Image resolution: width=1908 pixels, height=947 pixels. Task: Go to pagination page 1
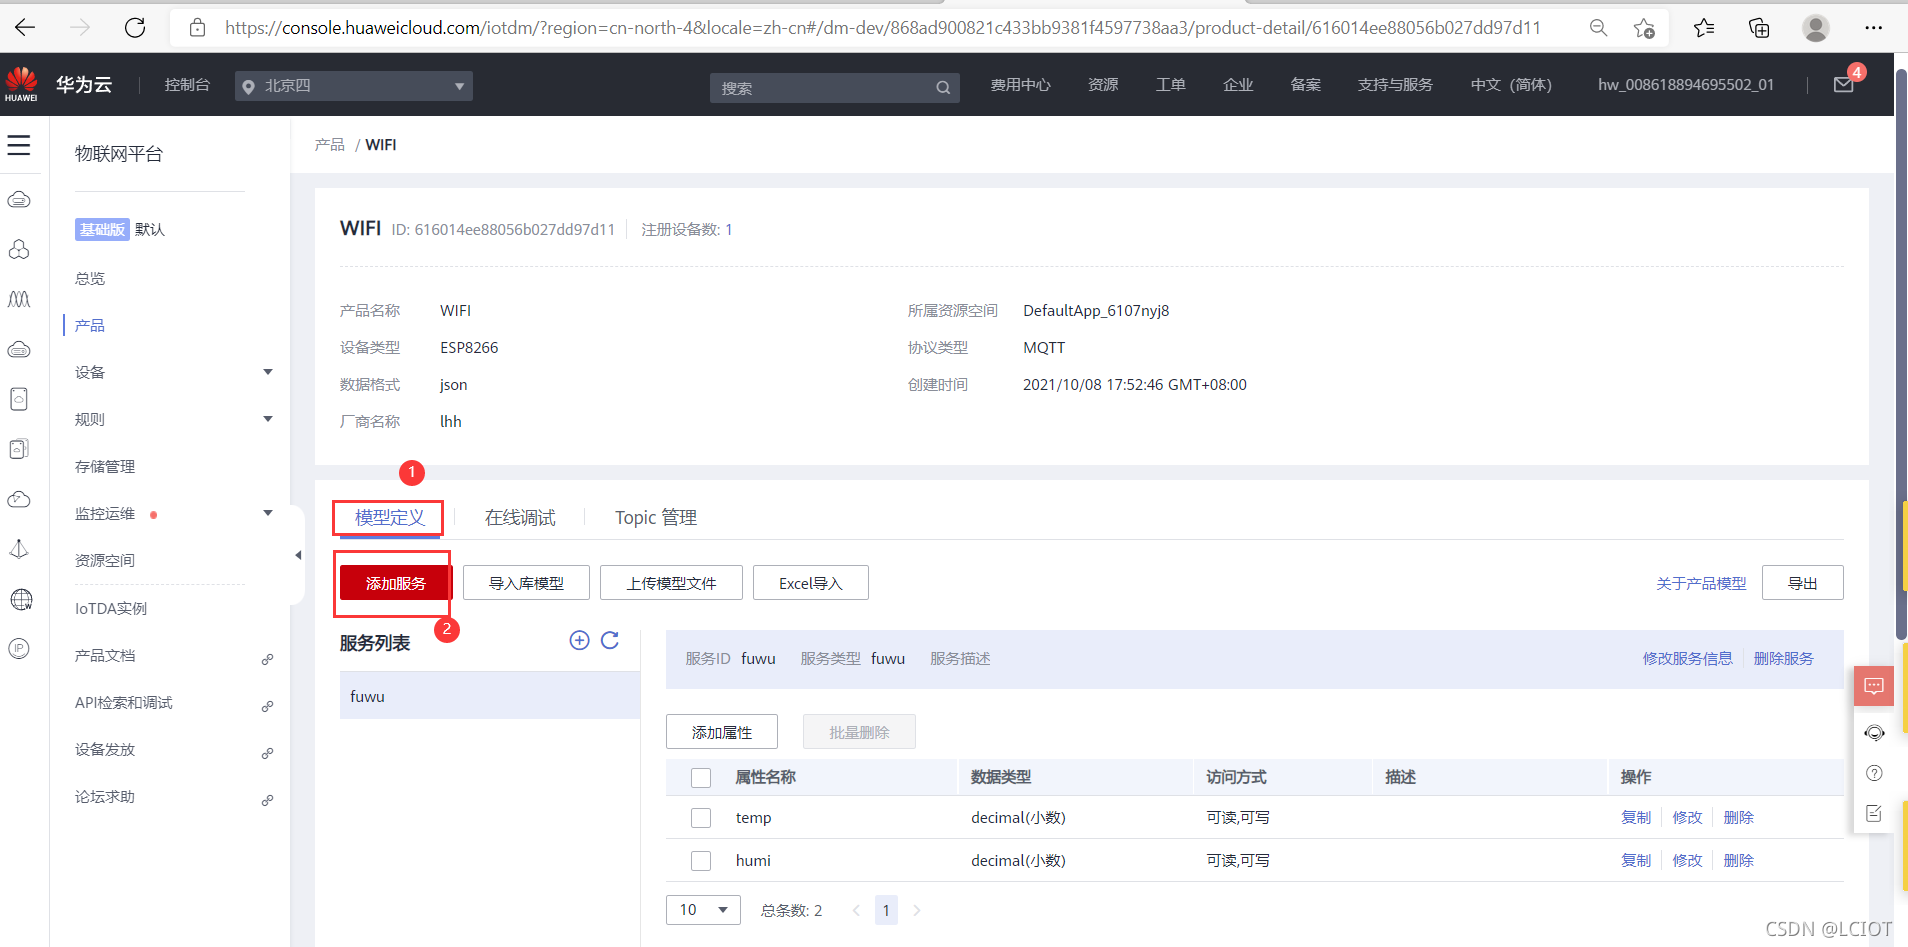pyautogui.click(x=886, y=910)
